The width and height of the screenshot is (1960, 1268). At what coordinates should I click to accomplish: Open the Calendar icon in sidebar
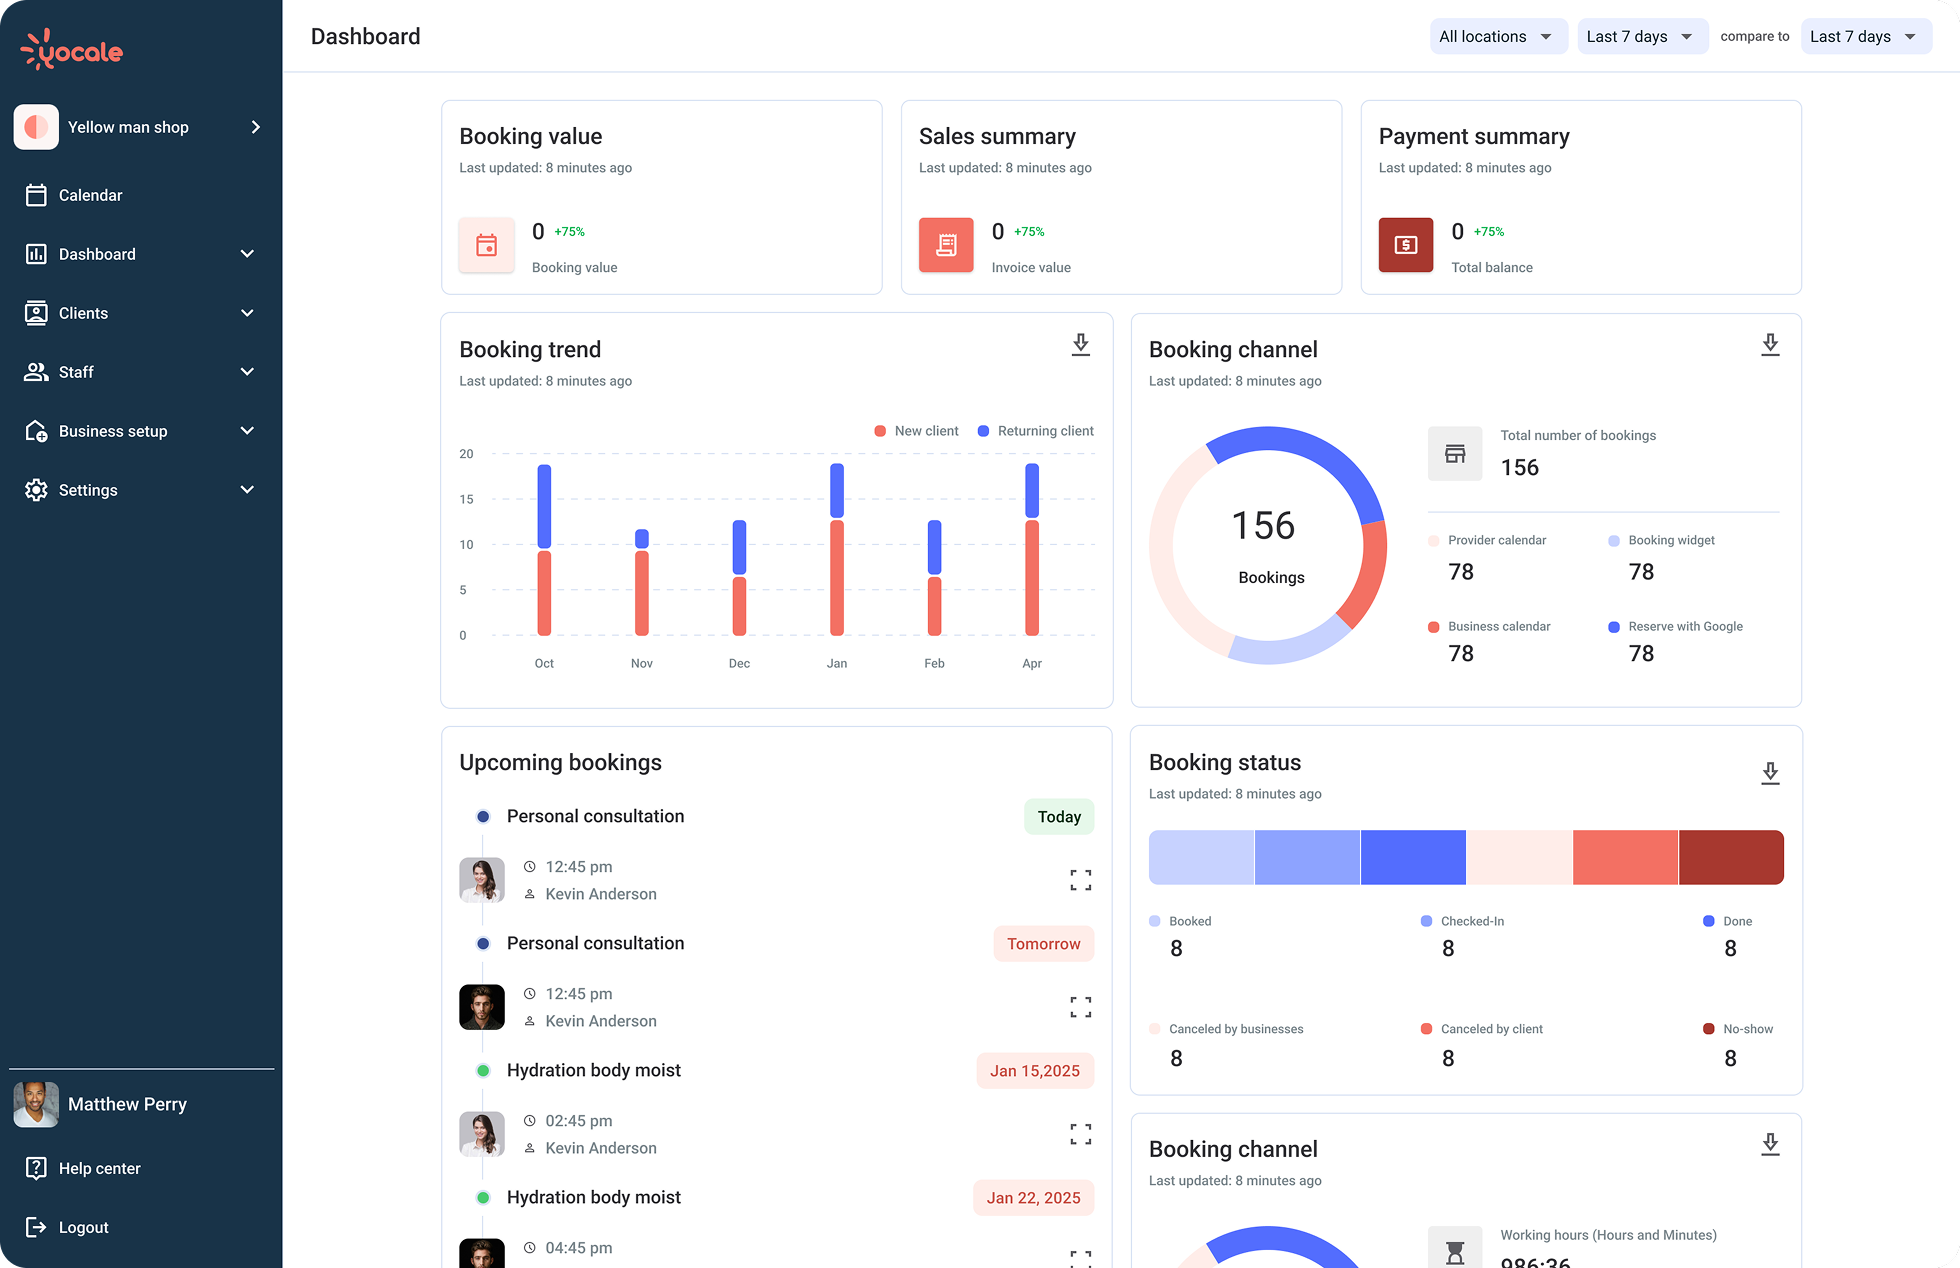(x=36, y=195)
